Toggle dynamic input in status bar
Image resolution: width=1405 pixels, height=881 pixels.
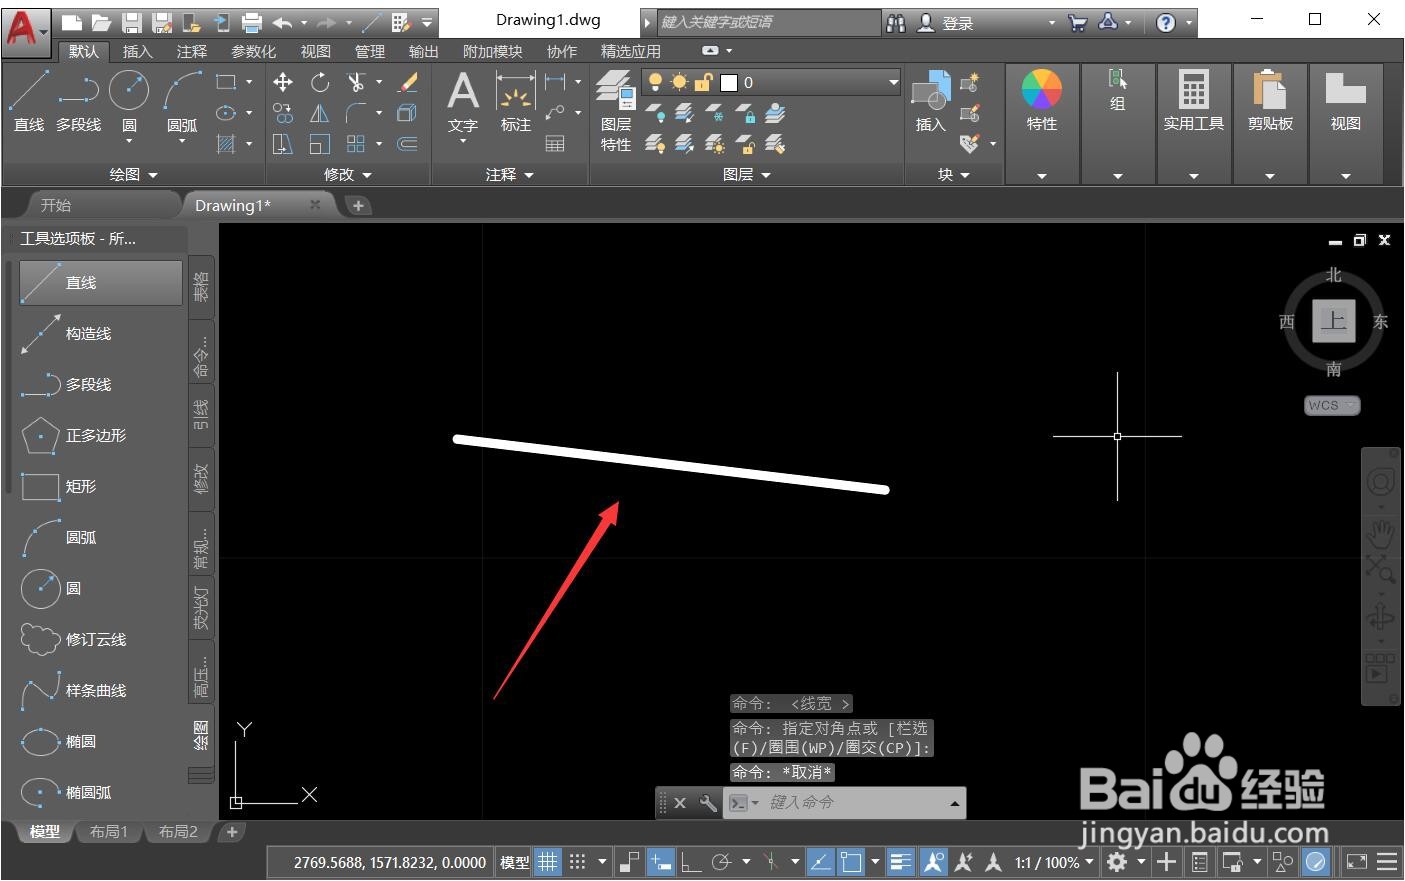click(x=660, y=861)
